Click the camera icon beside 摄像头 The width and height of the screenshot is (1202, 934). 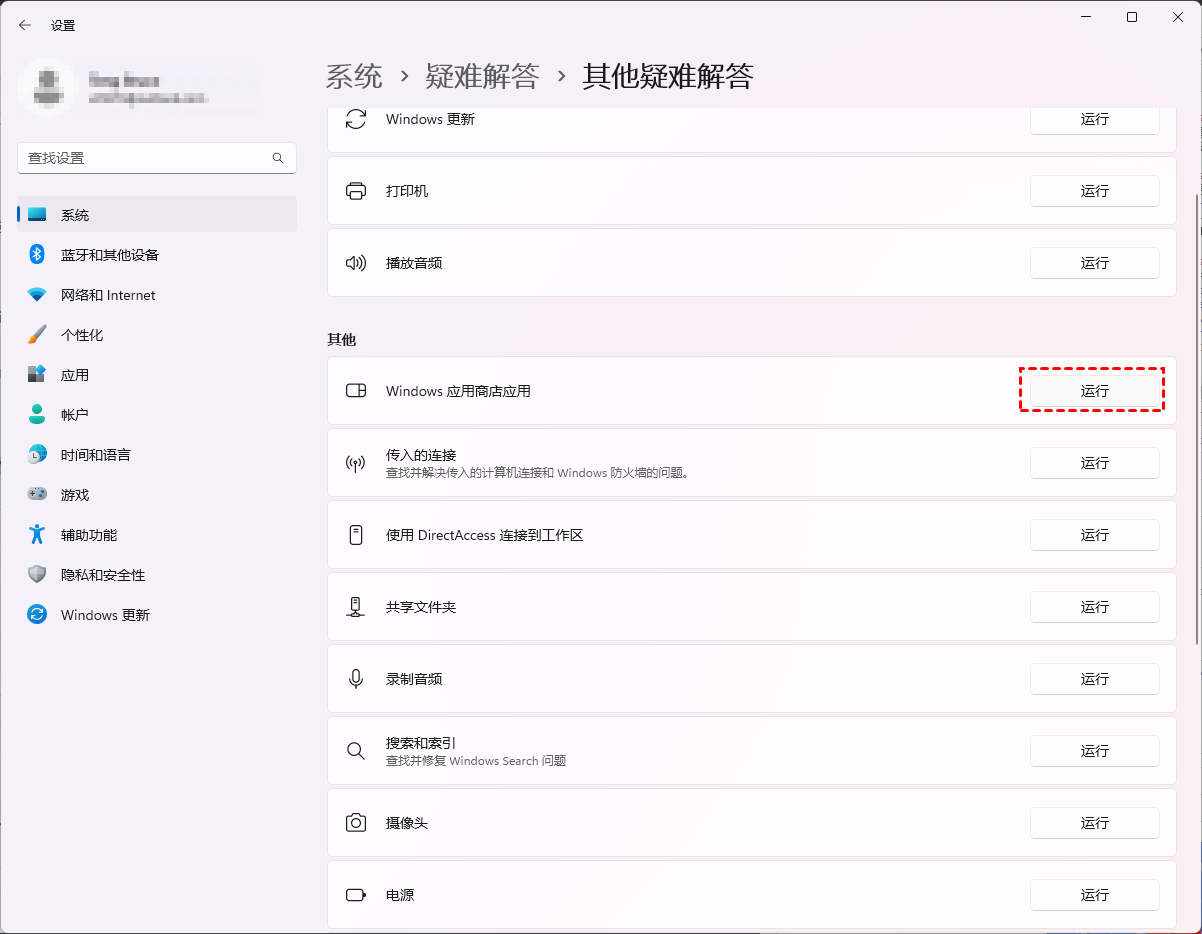355,823
